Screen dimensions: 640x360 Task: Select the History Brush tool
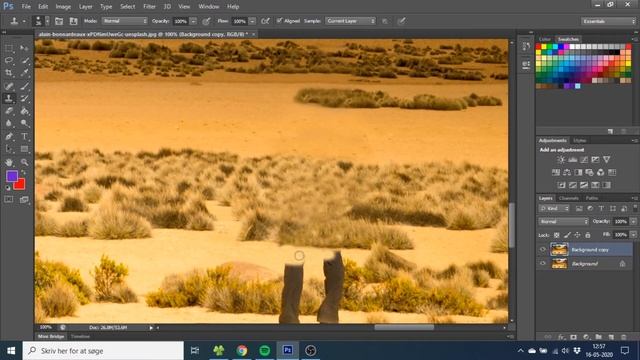(x=24, y=98)
